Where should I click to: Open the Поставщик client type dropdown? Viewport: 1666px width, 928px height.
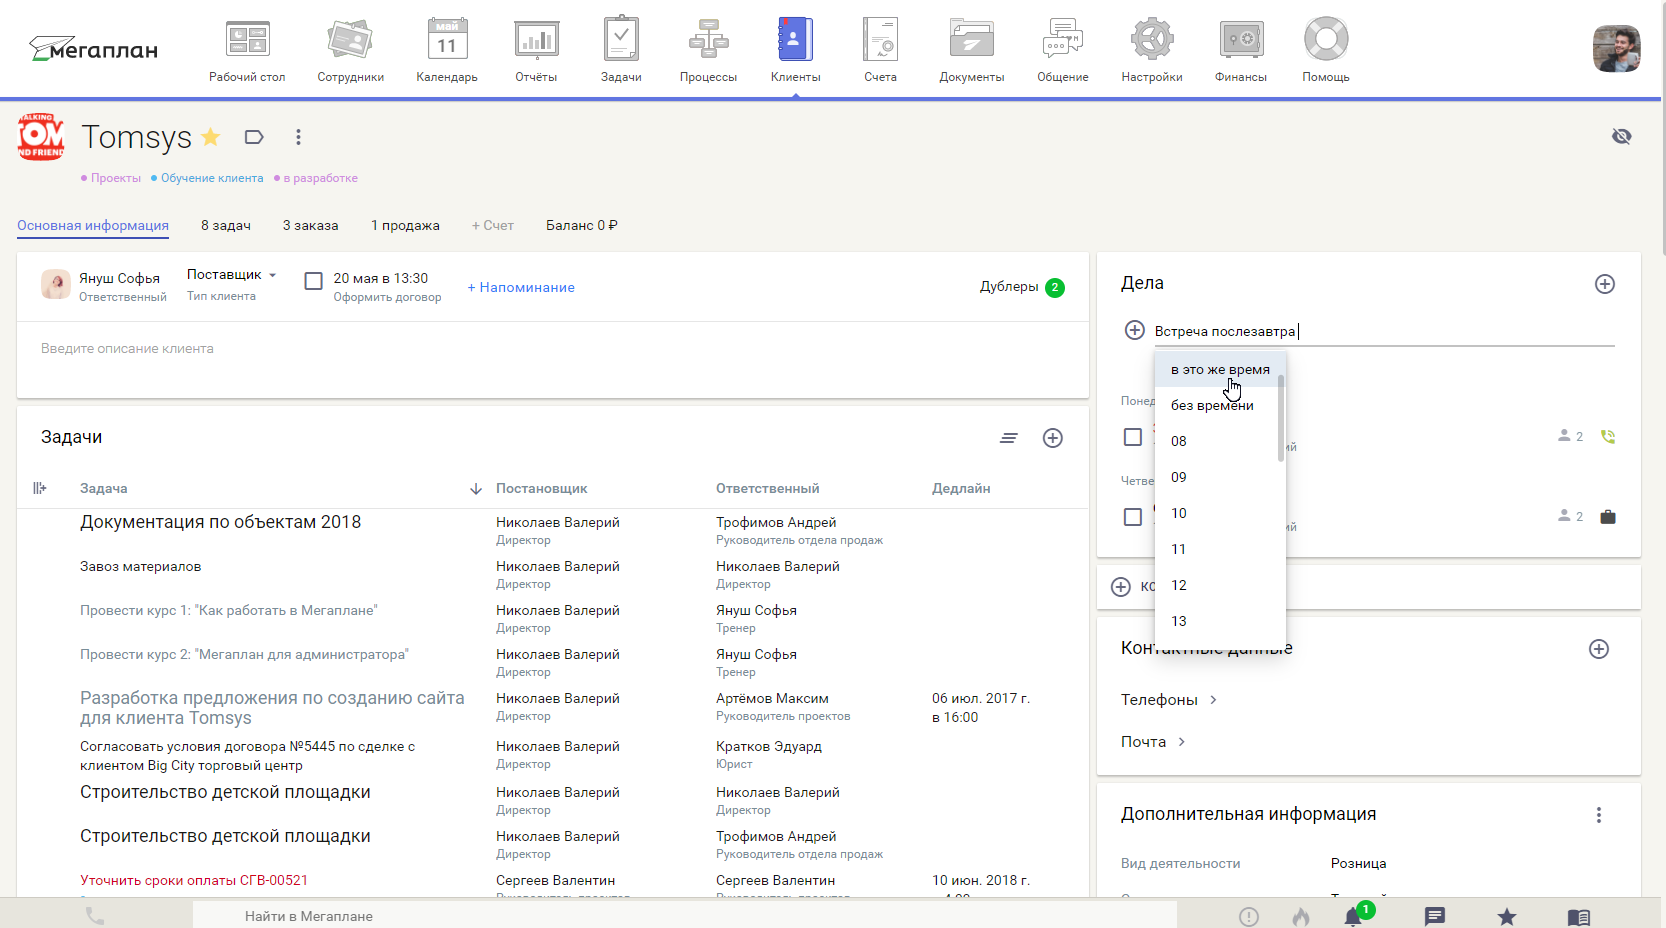coord(231,275)
